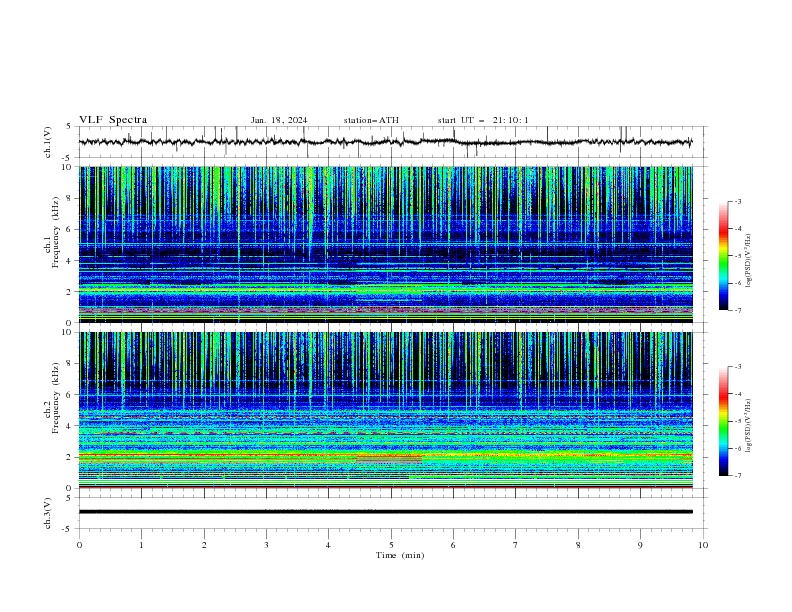Click the '-7' tick on ch.1 color bar
Viewport: 792px width, 612px height.
[x=738, y=310]
